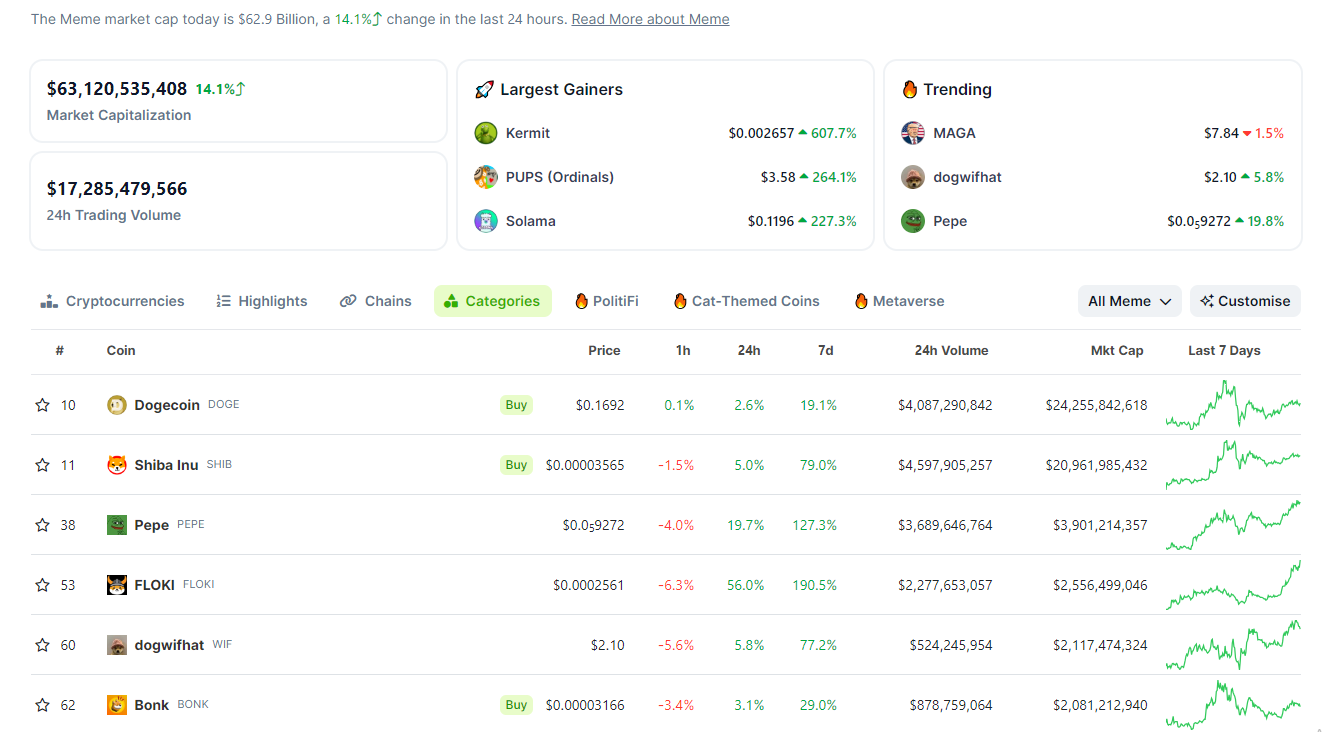The image size is (1322, 732).
Task: Click the Categories icon on green tab
Action: point(451,301)
